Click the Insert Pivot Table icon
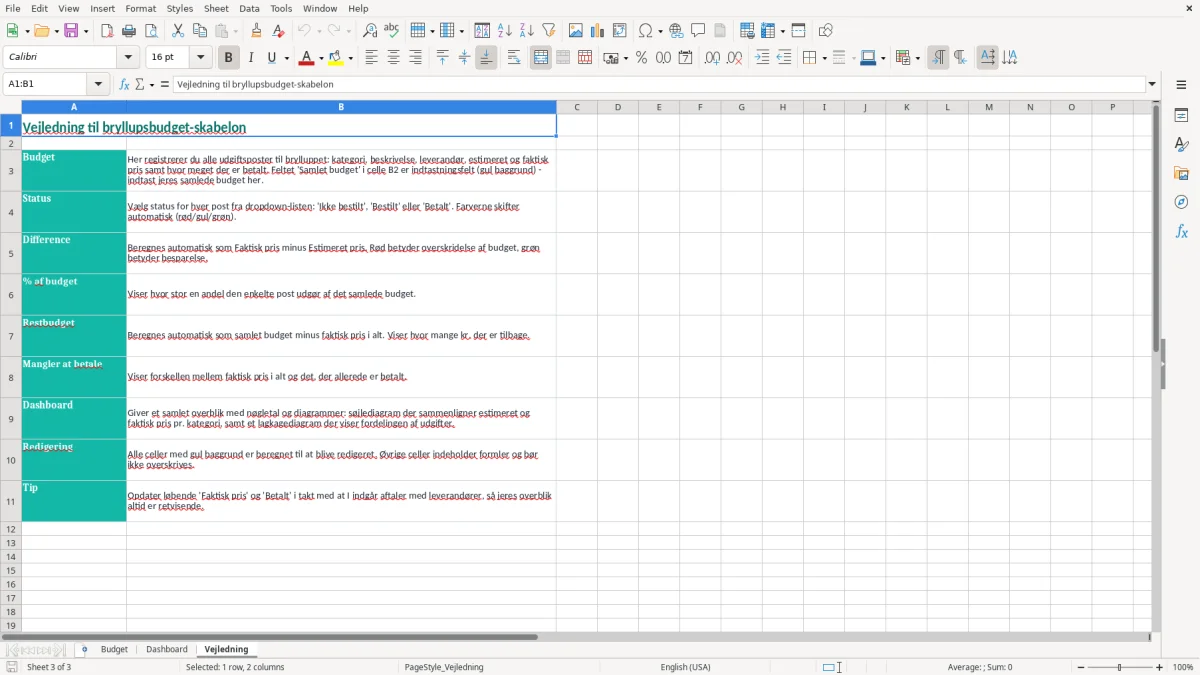This screenshot has height=675, width=1200. click(620, 31)
